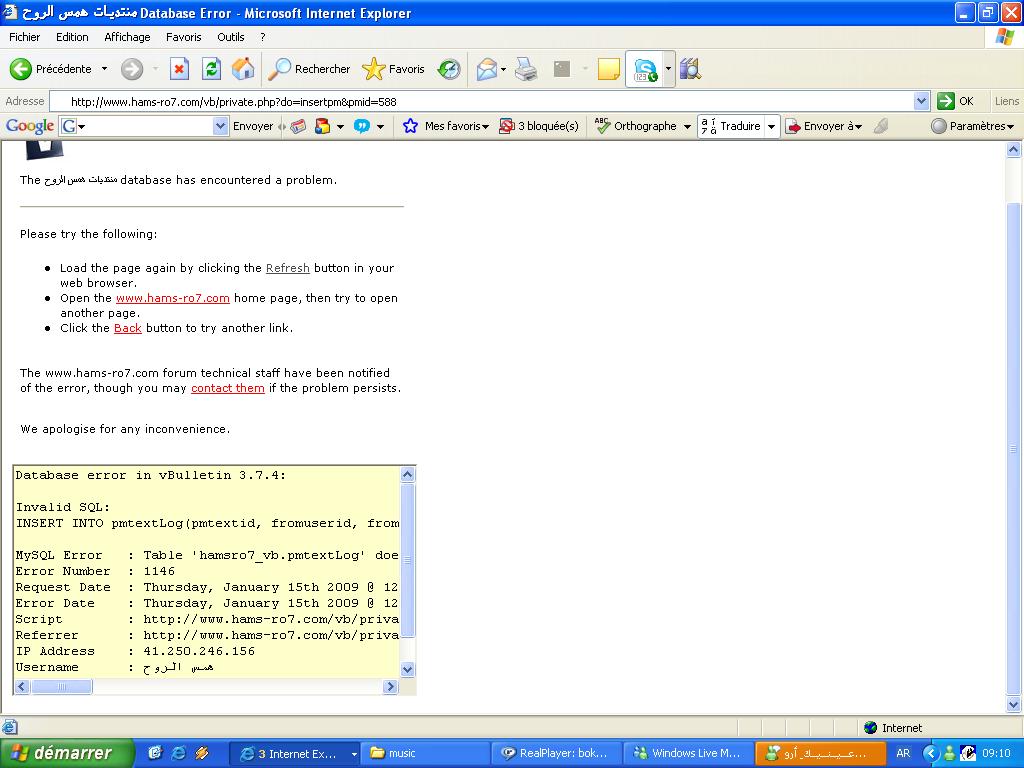
Task: Click the www.hams-ro7.com home page link
Action: point(172,298)
